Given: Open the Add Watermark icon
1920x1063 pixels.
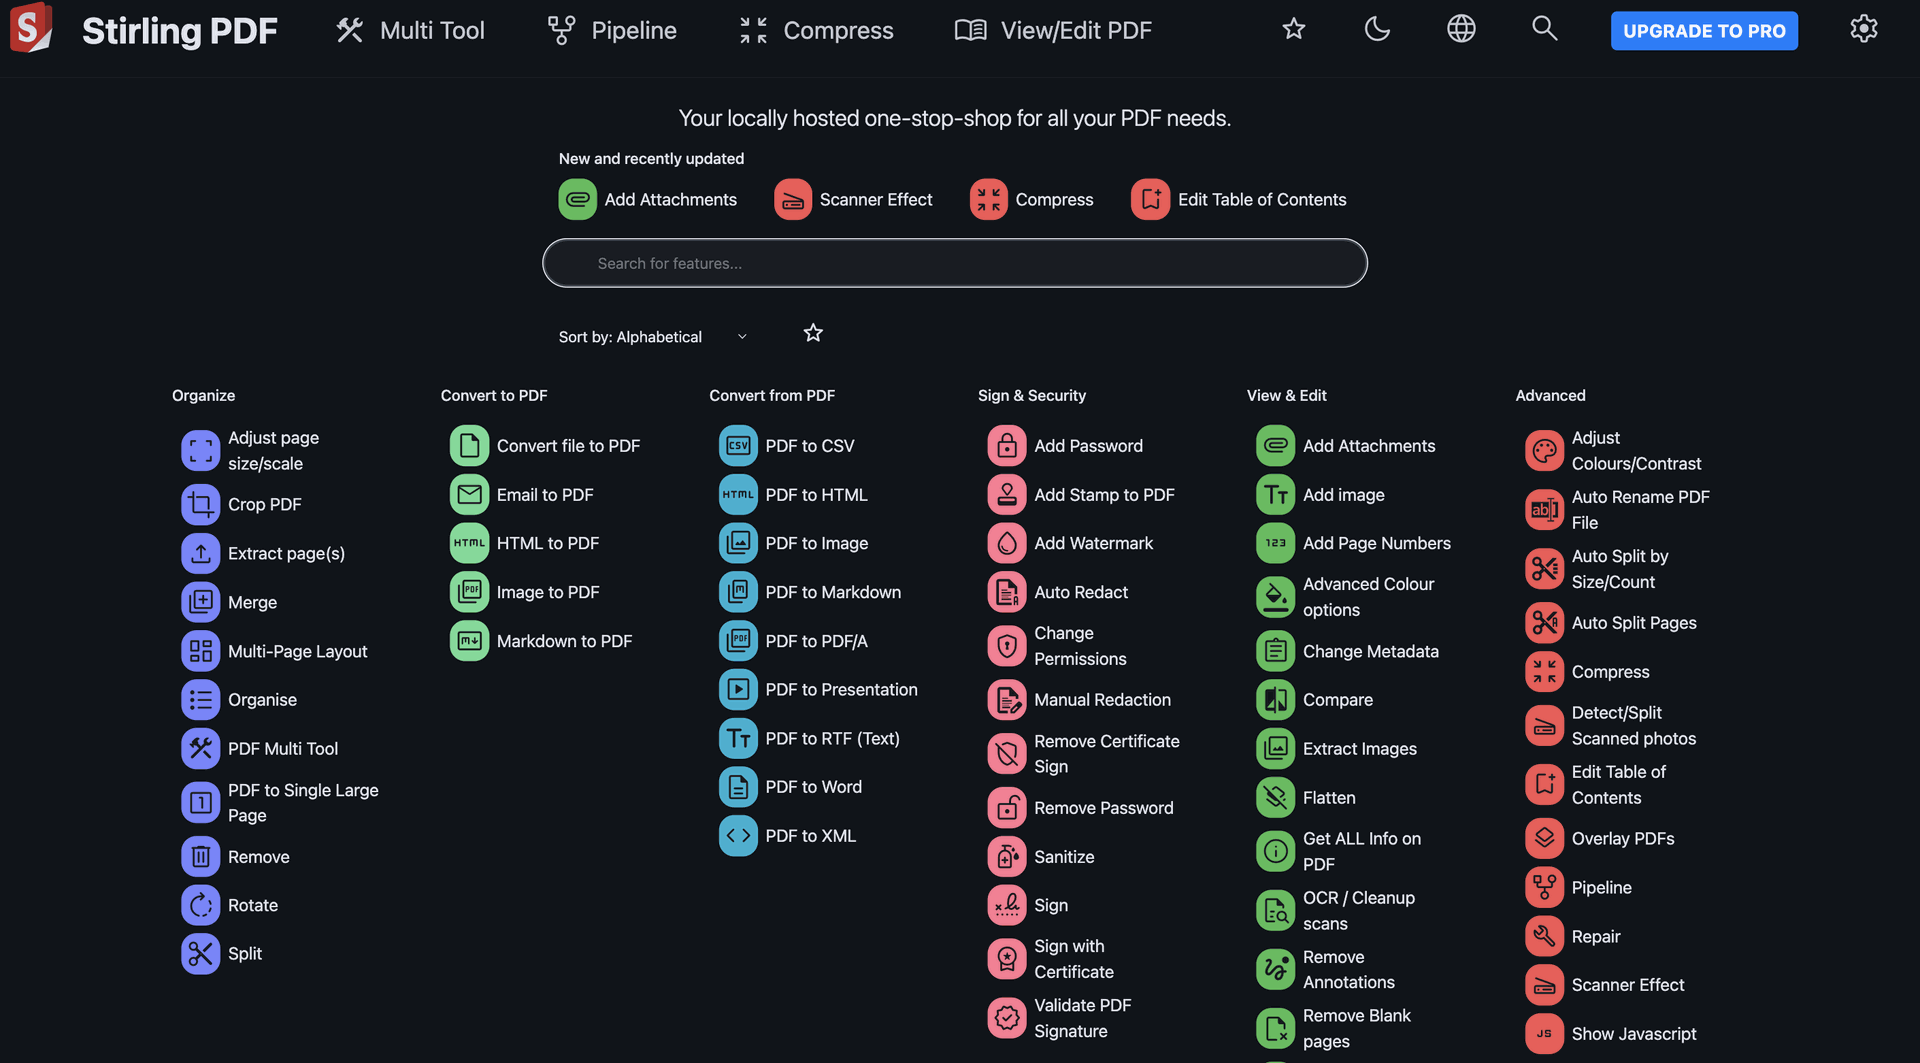Looking at the screenshot, I should pyautogui.click(x=1006, y=543).
